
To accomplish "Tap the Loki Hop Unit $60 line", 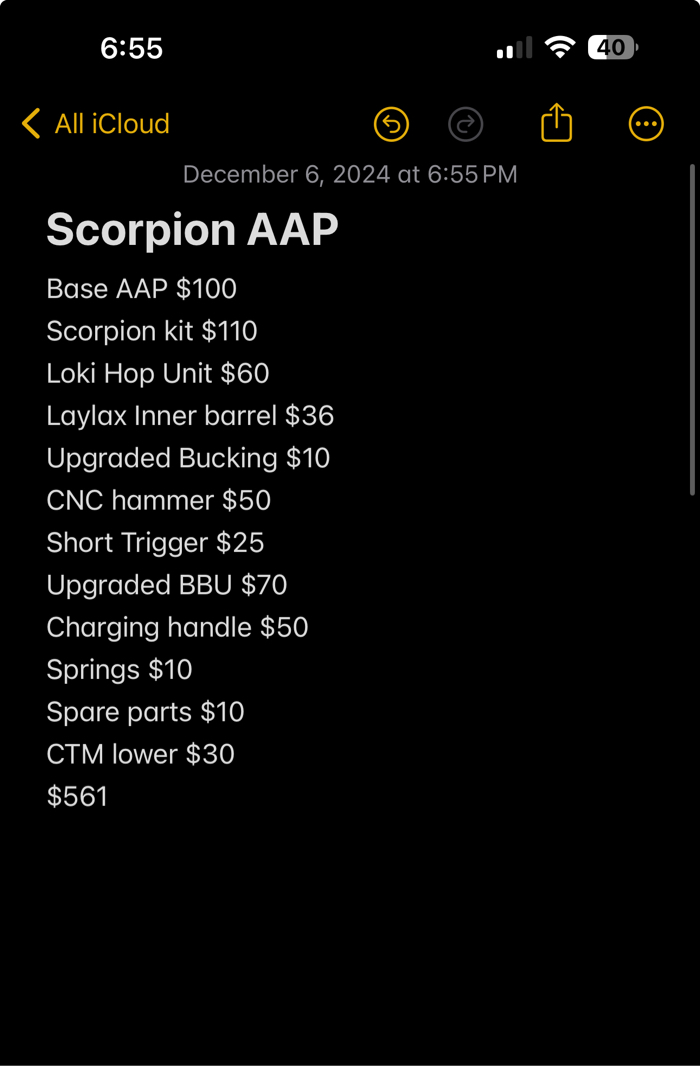I will (x=157, y=374).
